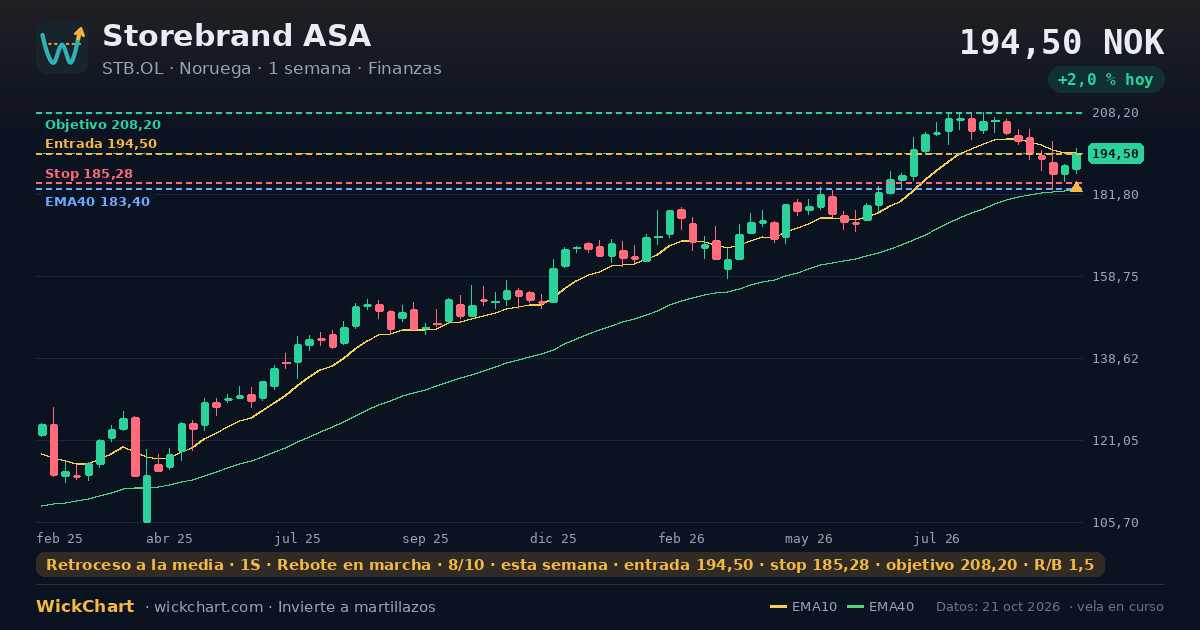Click the EMA40 183,40 label
Screen dimensions: 1200x630
click(x=97, y=202)
